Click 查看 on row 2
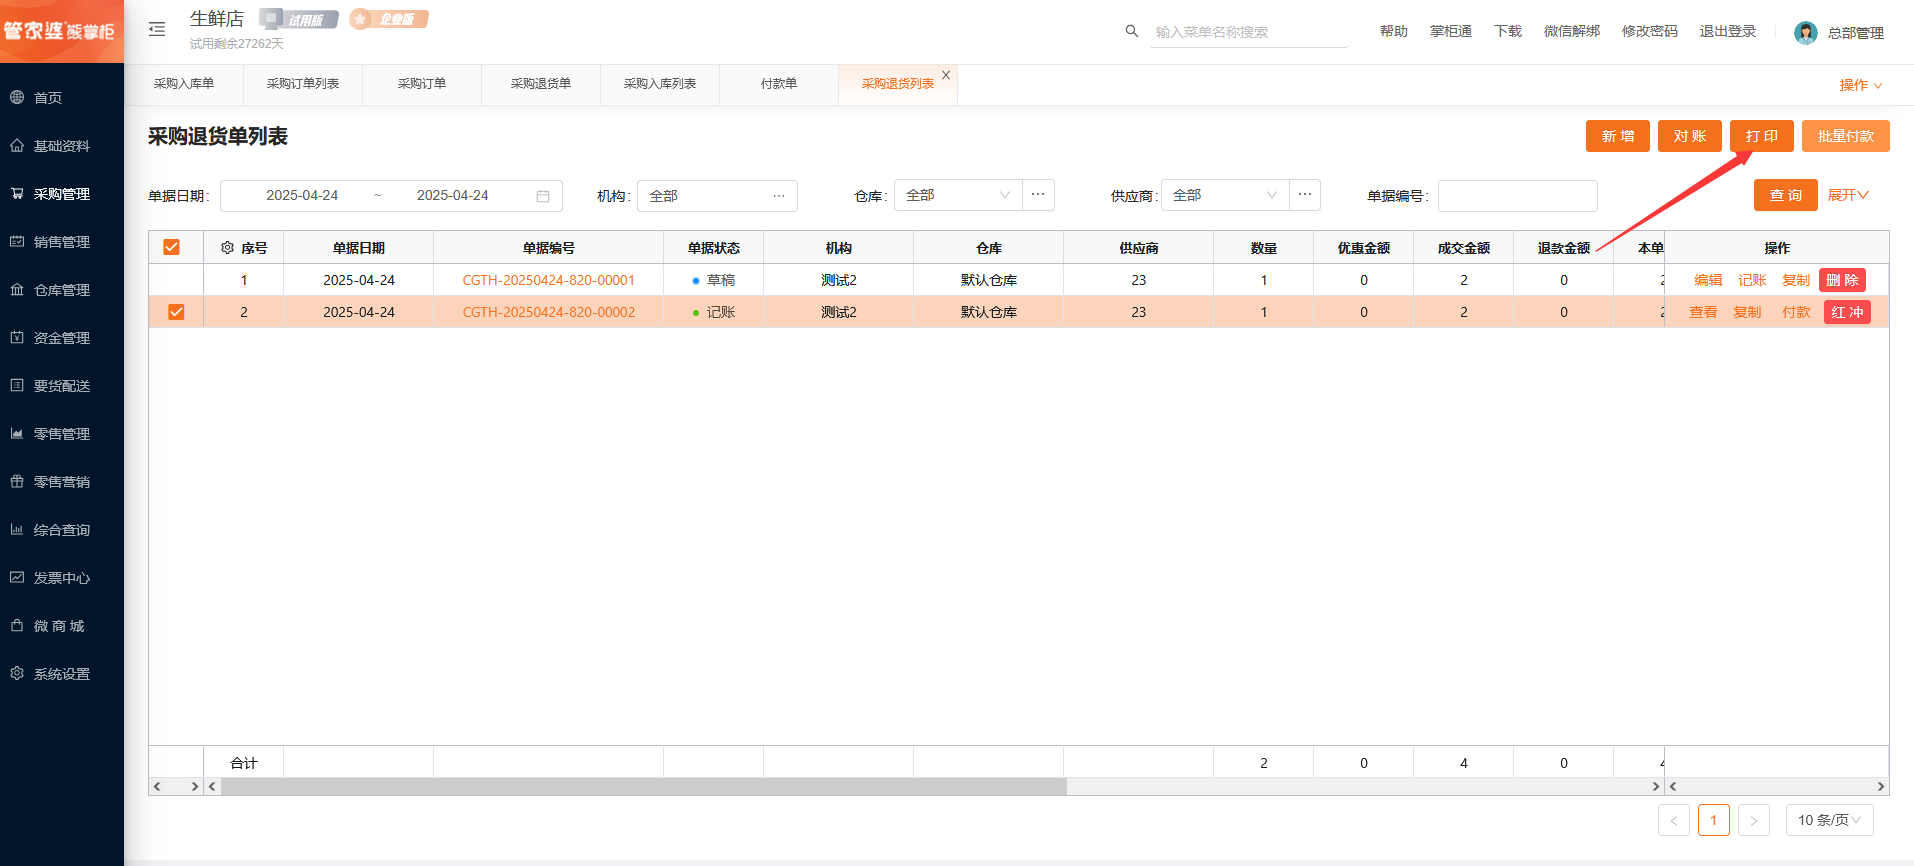 1703,312
